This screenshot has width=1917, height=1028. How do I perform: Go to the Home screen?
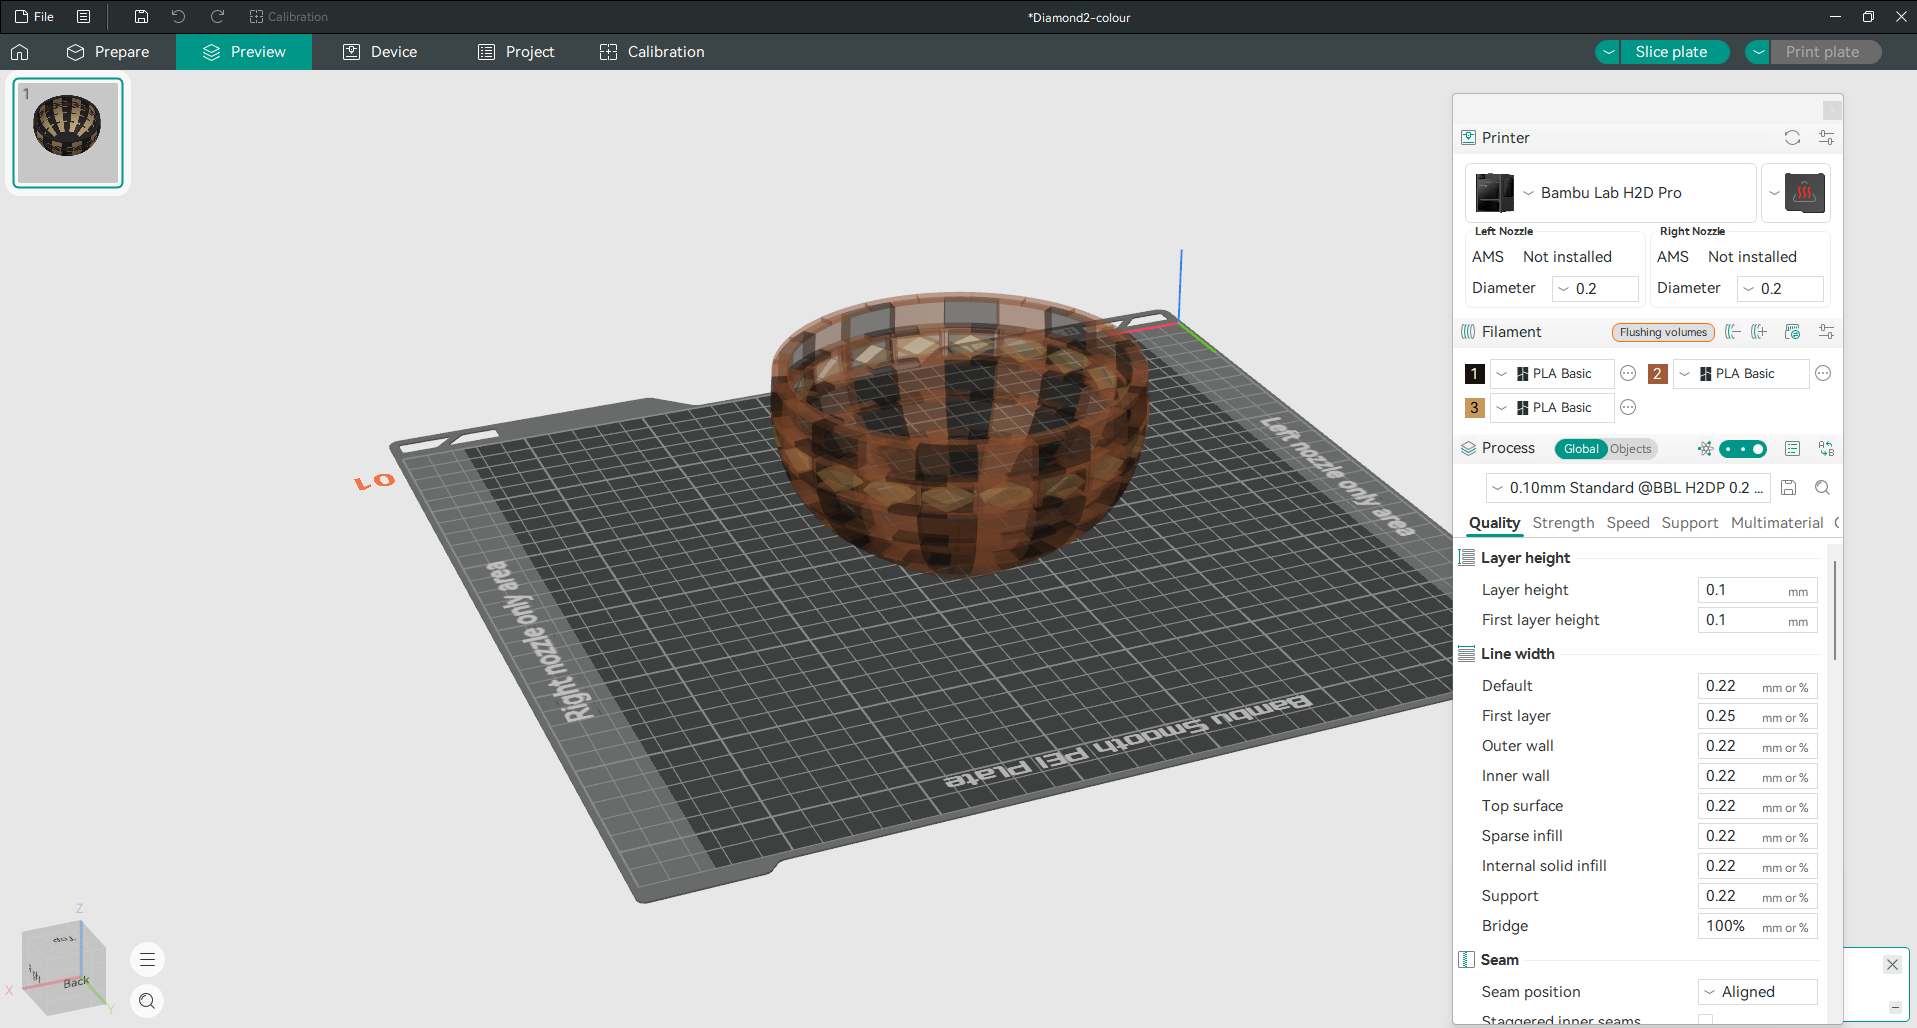click(x=20, y=52)
